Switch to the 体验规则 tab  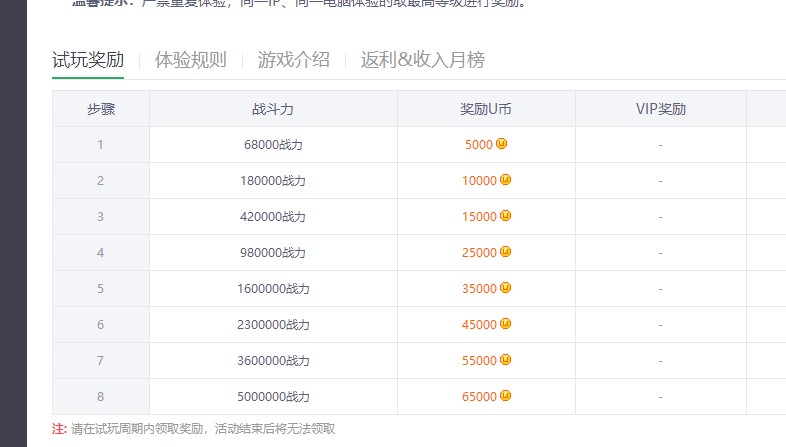tap(191, 60)
